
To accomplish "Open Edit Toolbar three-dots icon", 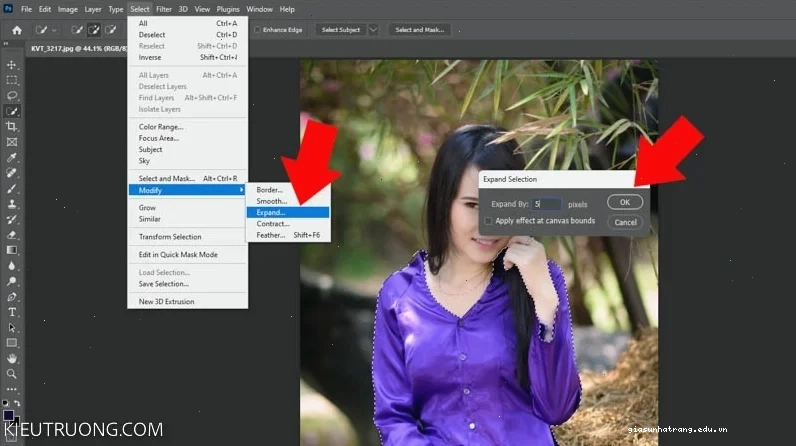I will [12, 389].
